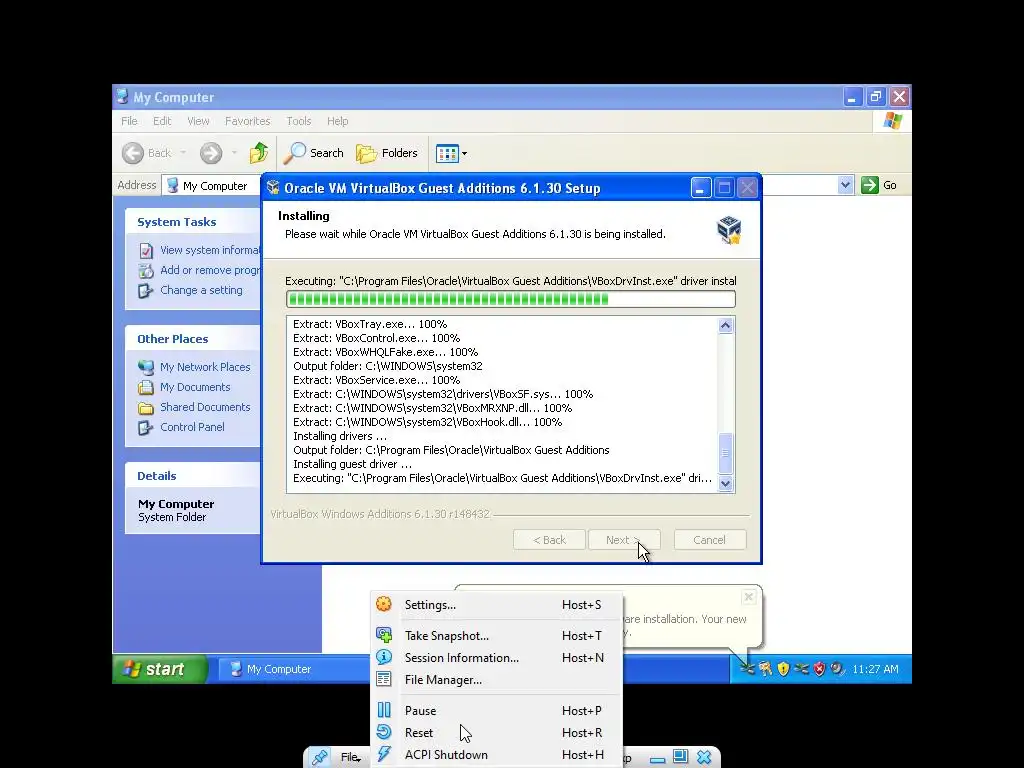Image resolution: width=1024 pixels, height=768 pixels.
Task: Click the installer Cancel button
Action: pos(710,540)
